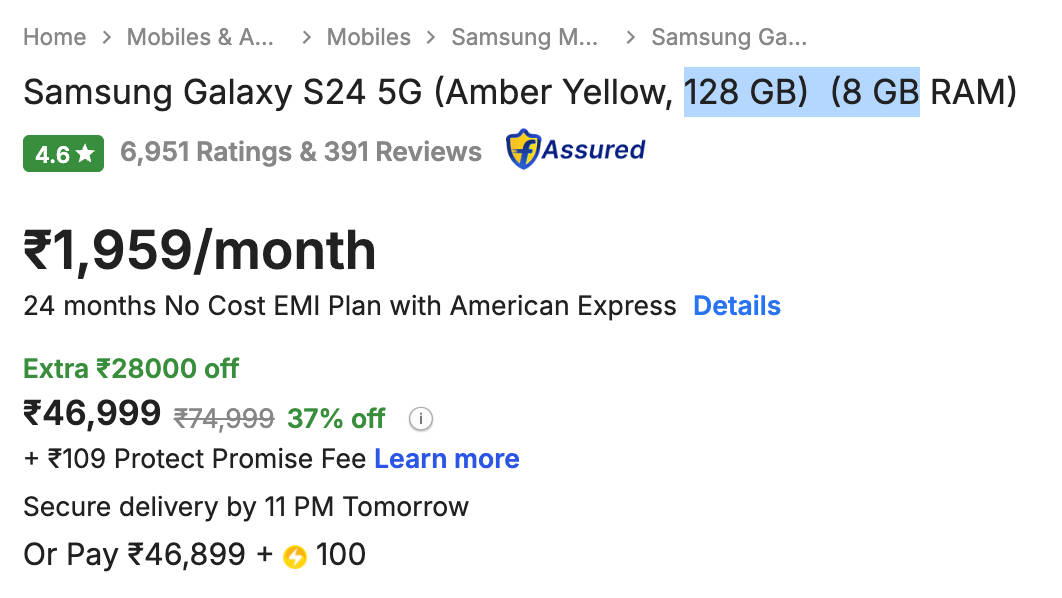This screenshot has height=598, width=1062.
Task: Click the chevron before Samsung Ga... breadcrumb
Action: point(630,38)
